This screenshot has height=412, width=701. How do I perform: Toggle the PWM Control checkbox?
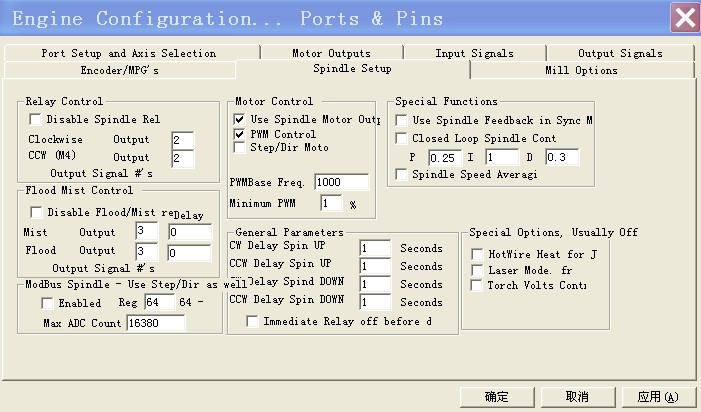pyautogui.click(x=239, y=134)
